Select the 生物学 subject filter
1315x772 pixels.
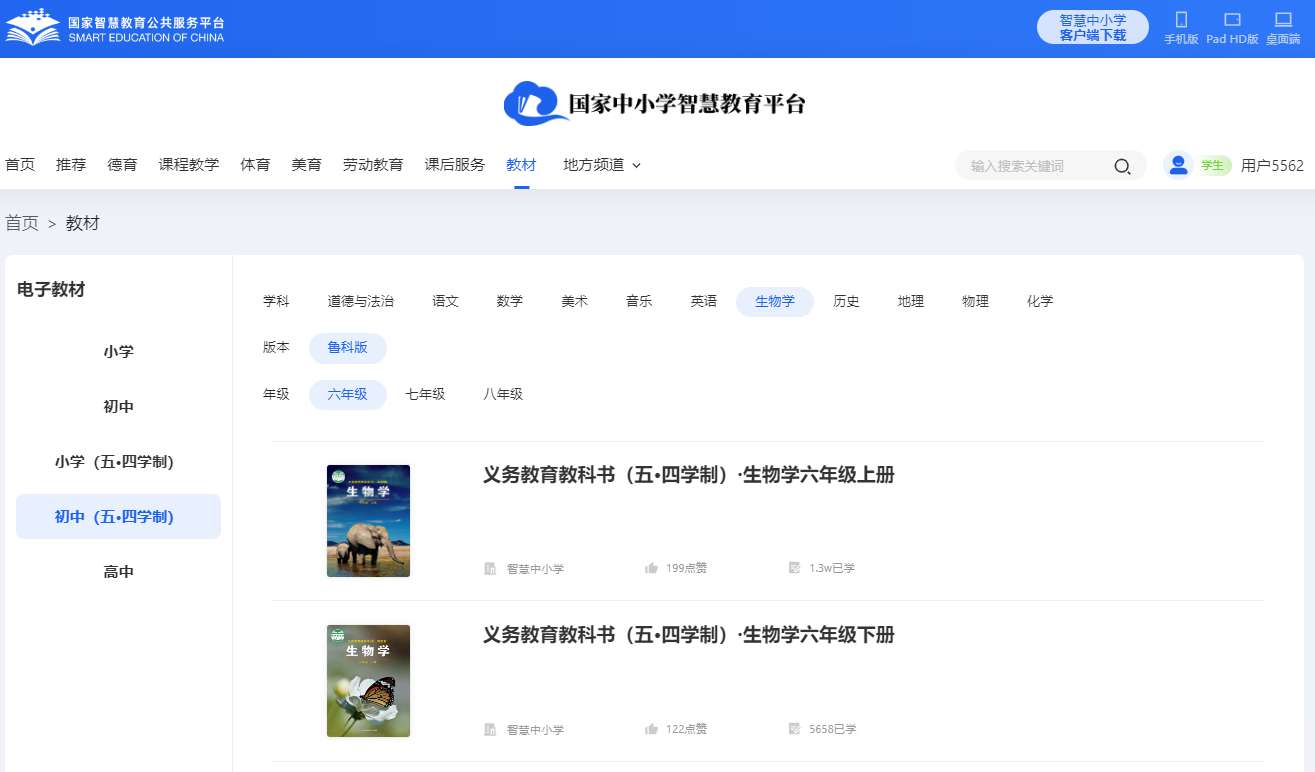pos(775,301)
